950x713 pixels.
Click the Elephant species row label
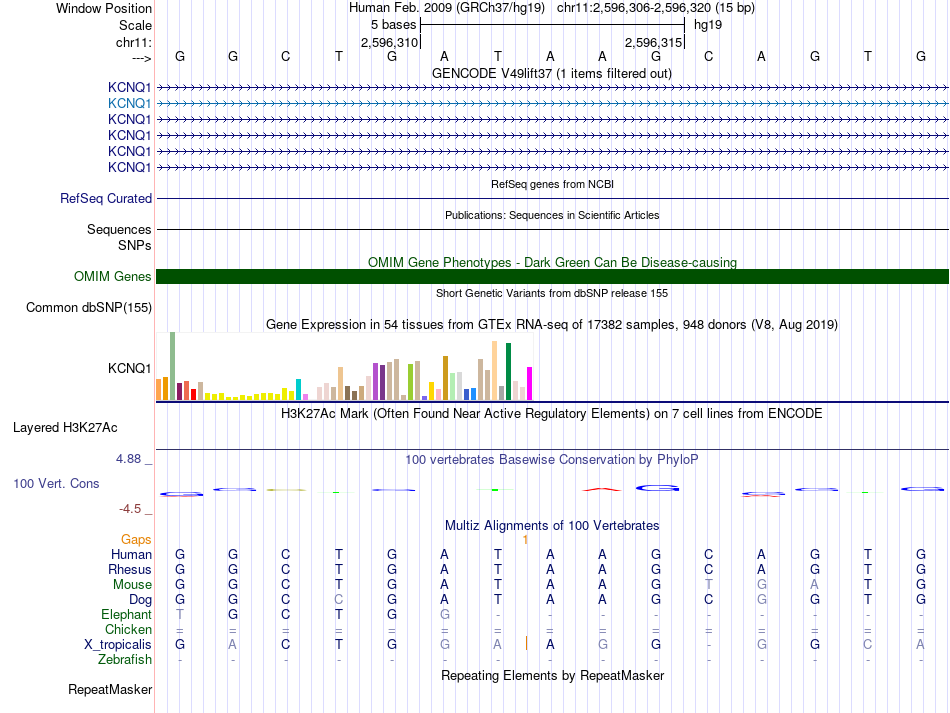coord(126,615)
